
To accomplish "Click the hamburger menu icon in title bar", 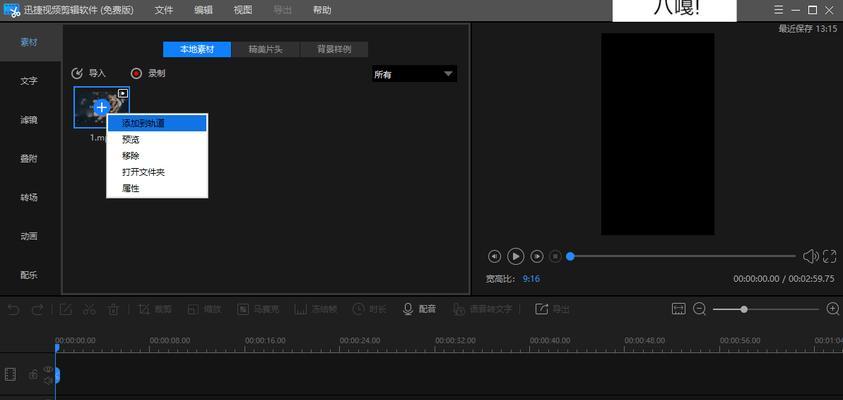I will (778, 10).
